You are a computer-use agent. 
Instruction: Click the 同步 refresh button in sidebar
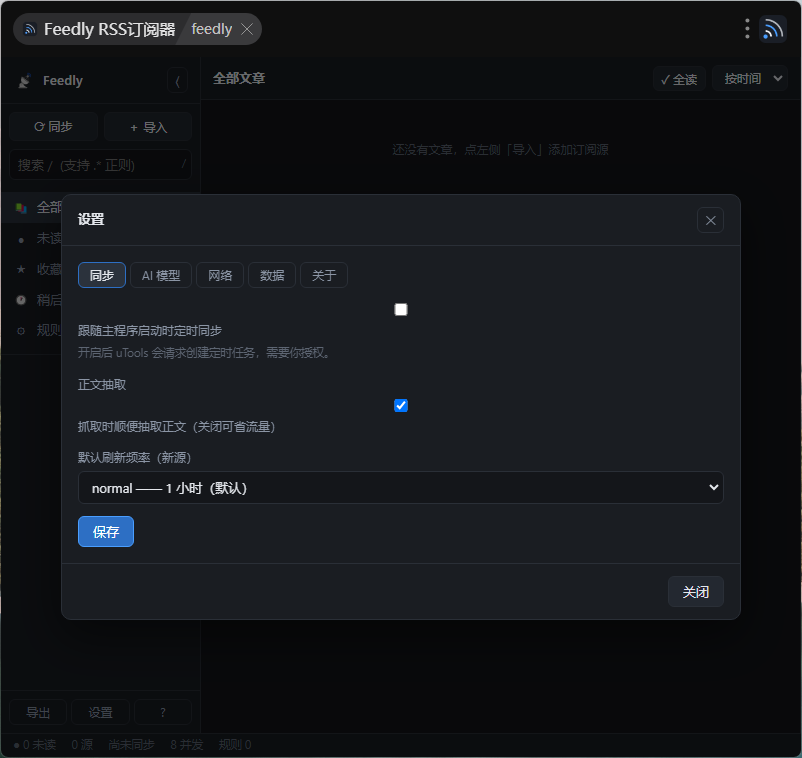click(x=54, y=126)
